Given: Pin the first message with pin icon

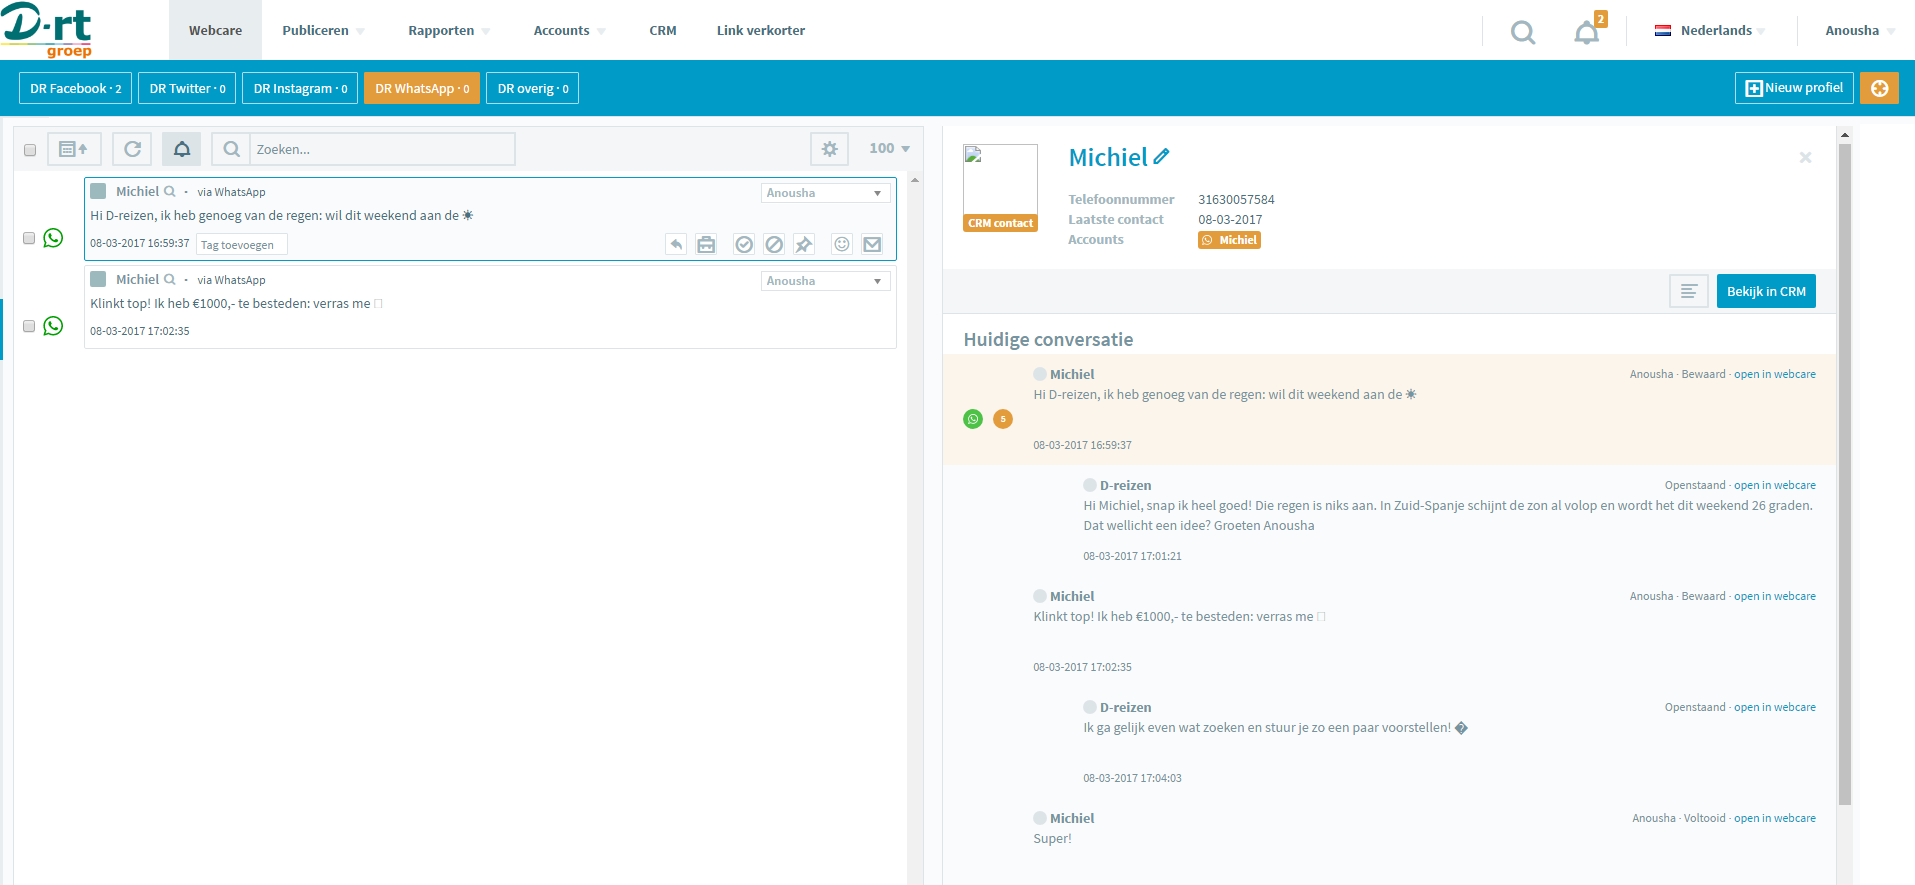Looking at the screenshot, I should click(x=804, y=244).
